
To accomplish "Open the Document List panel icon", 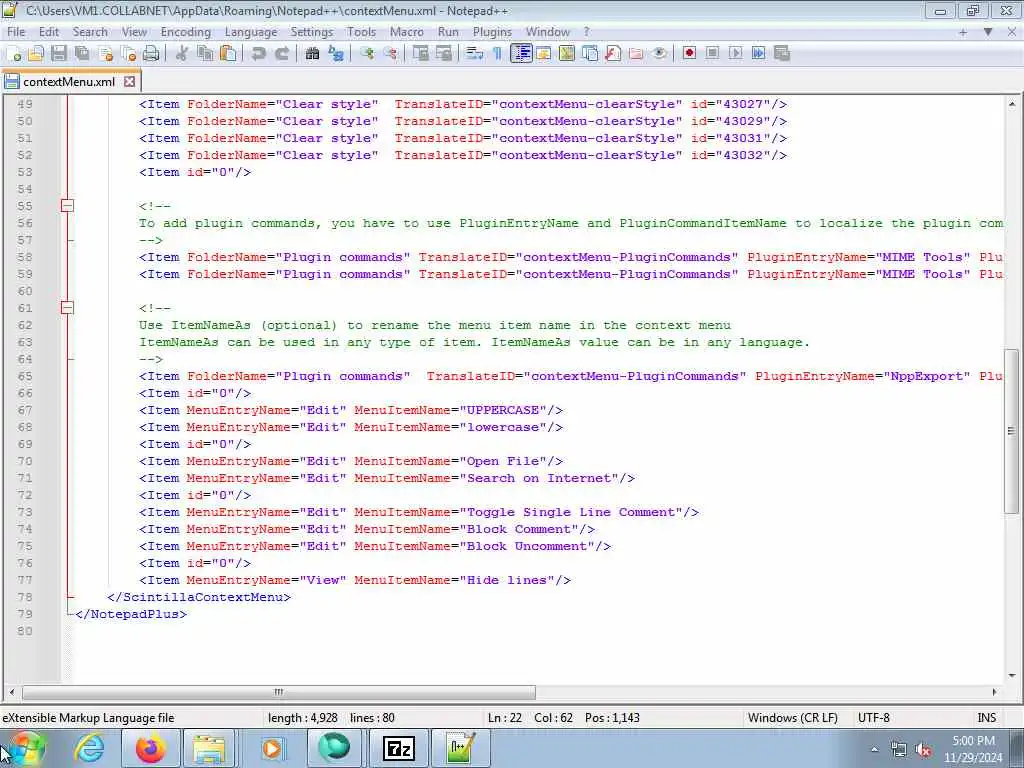I will click(x=590, y=54).
